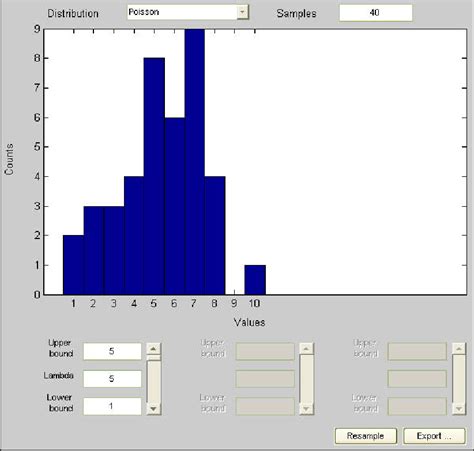The image size is (474, 451).
Task: Click the up arrow of the first parameter slider
Action: 154,349
